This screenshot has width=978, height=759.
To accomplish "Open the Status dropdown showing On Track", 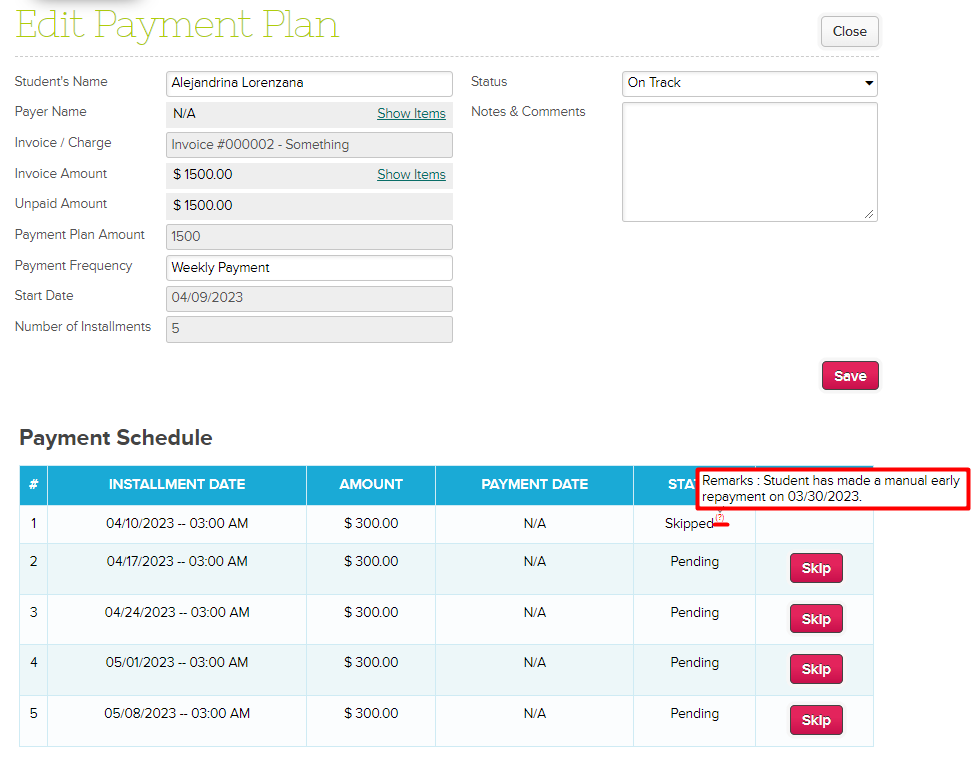I will (x=749, y=83).
